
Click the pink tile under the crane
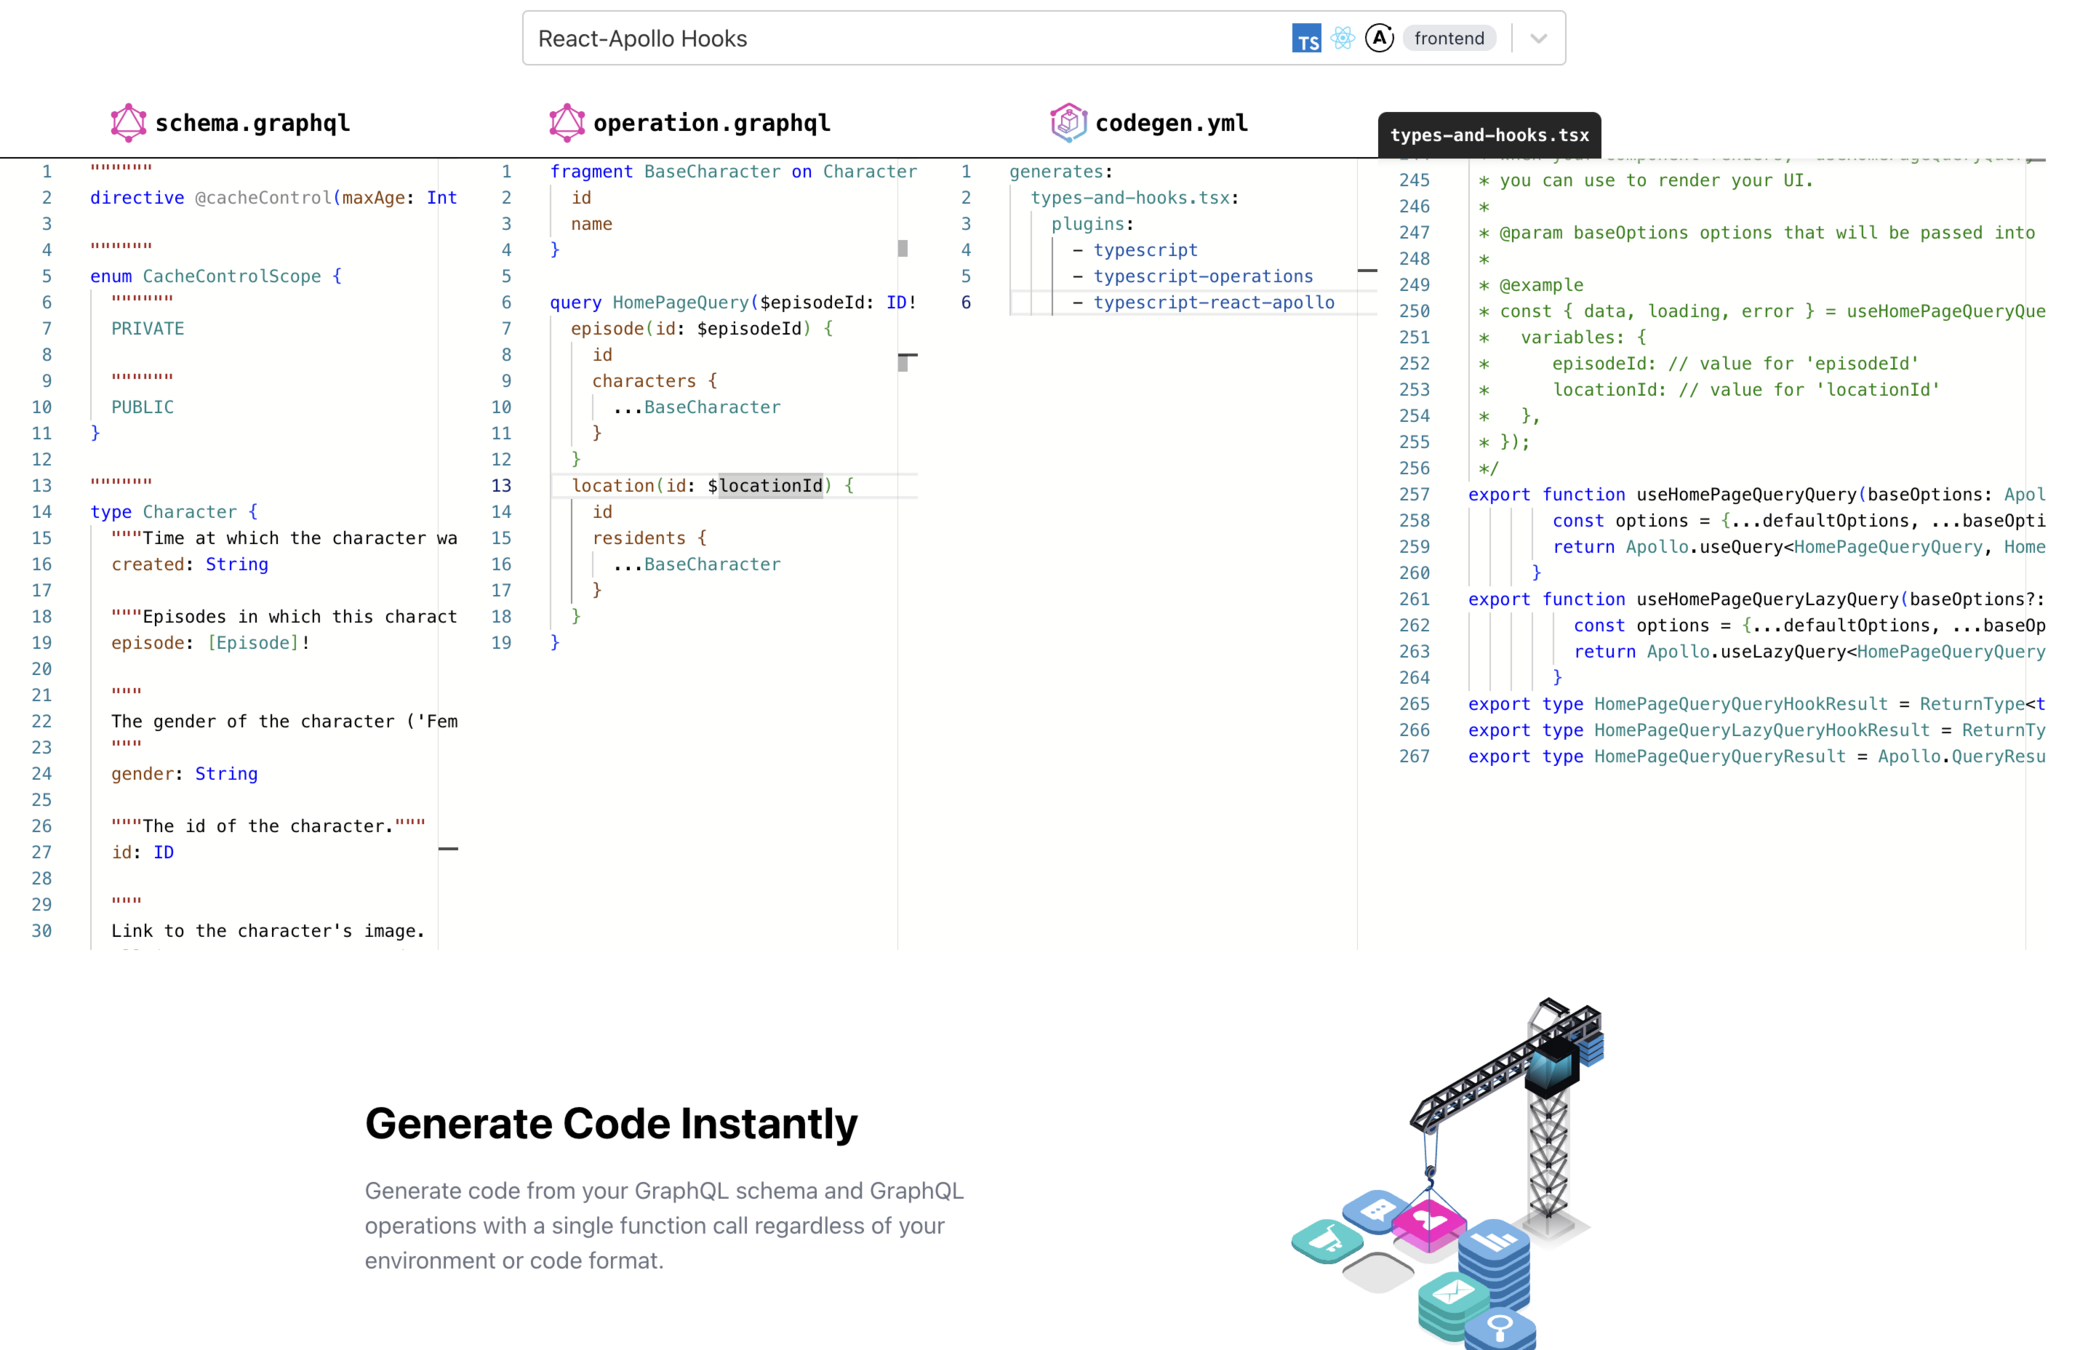pos(1429,1224)
